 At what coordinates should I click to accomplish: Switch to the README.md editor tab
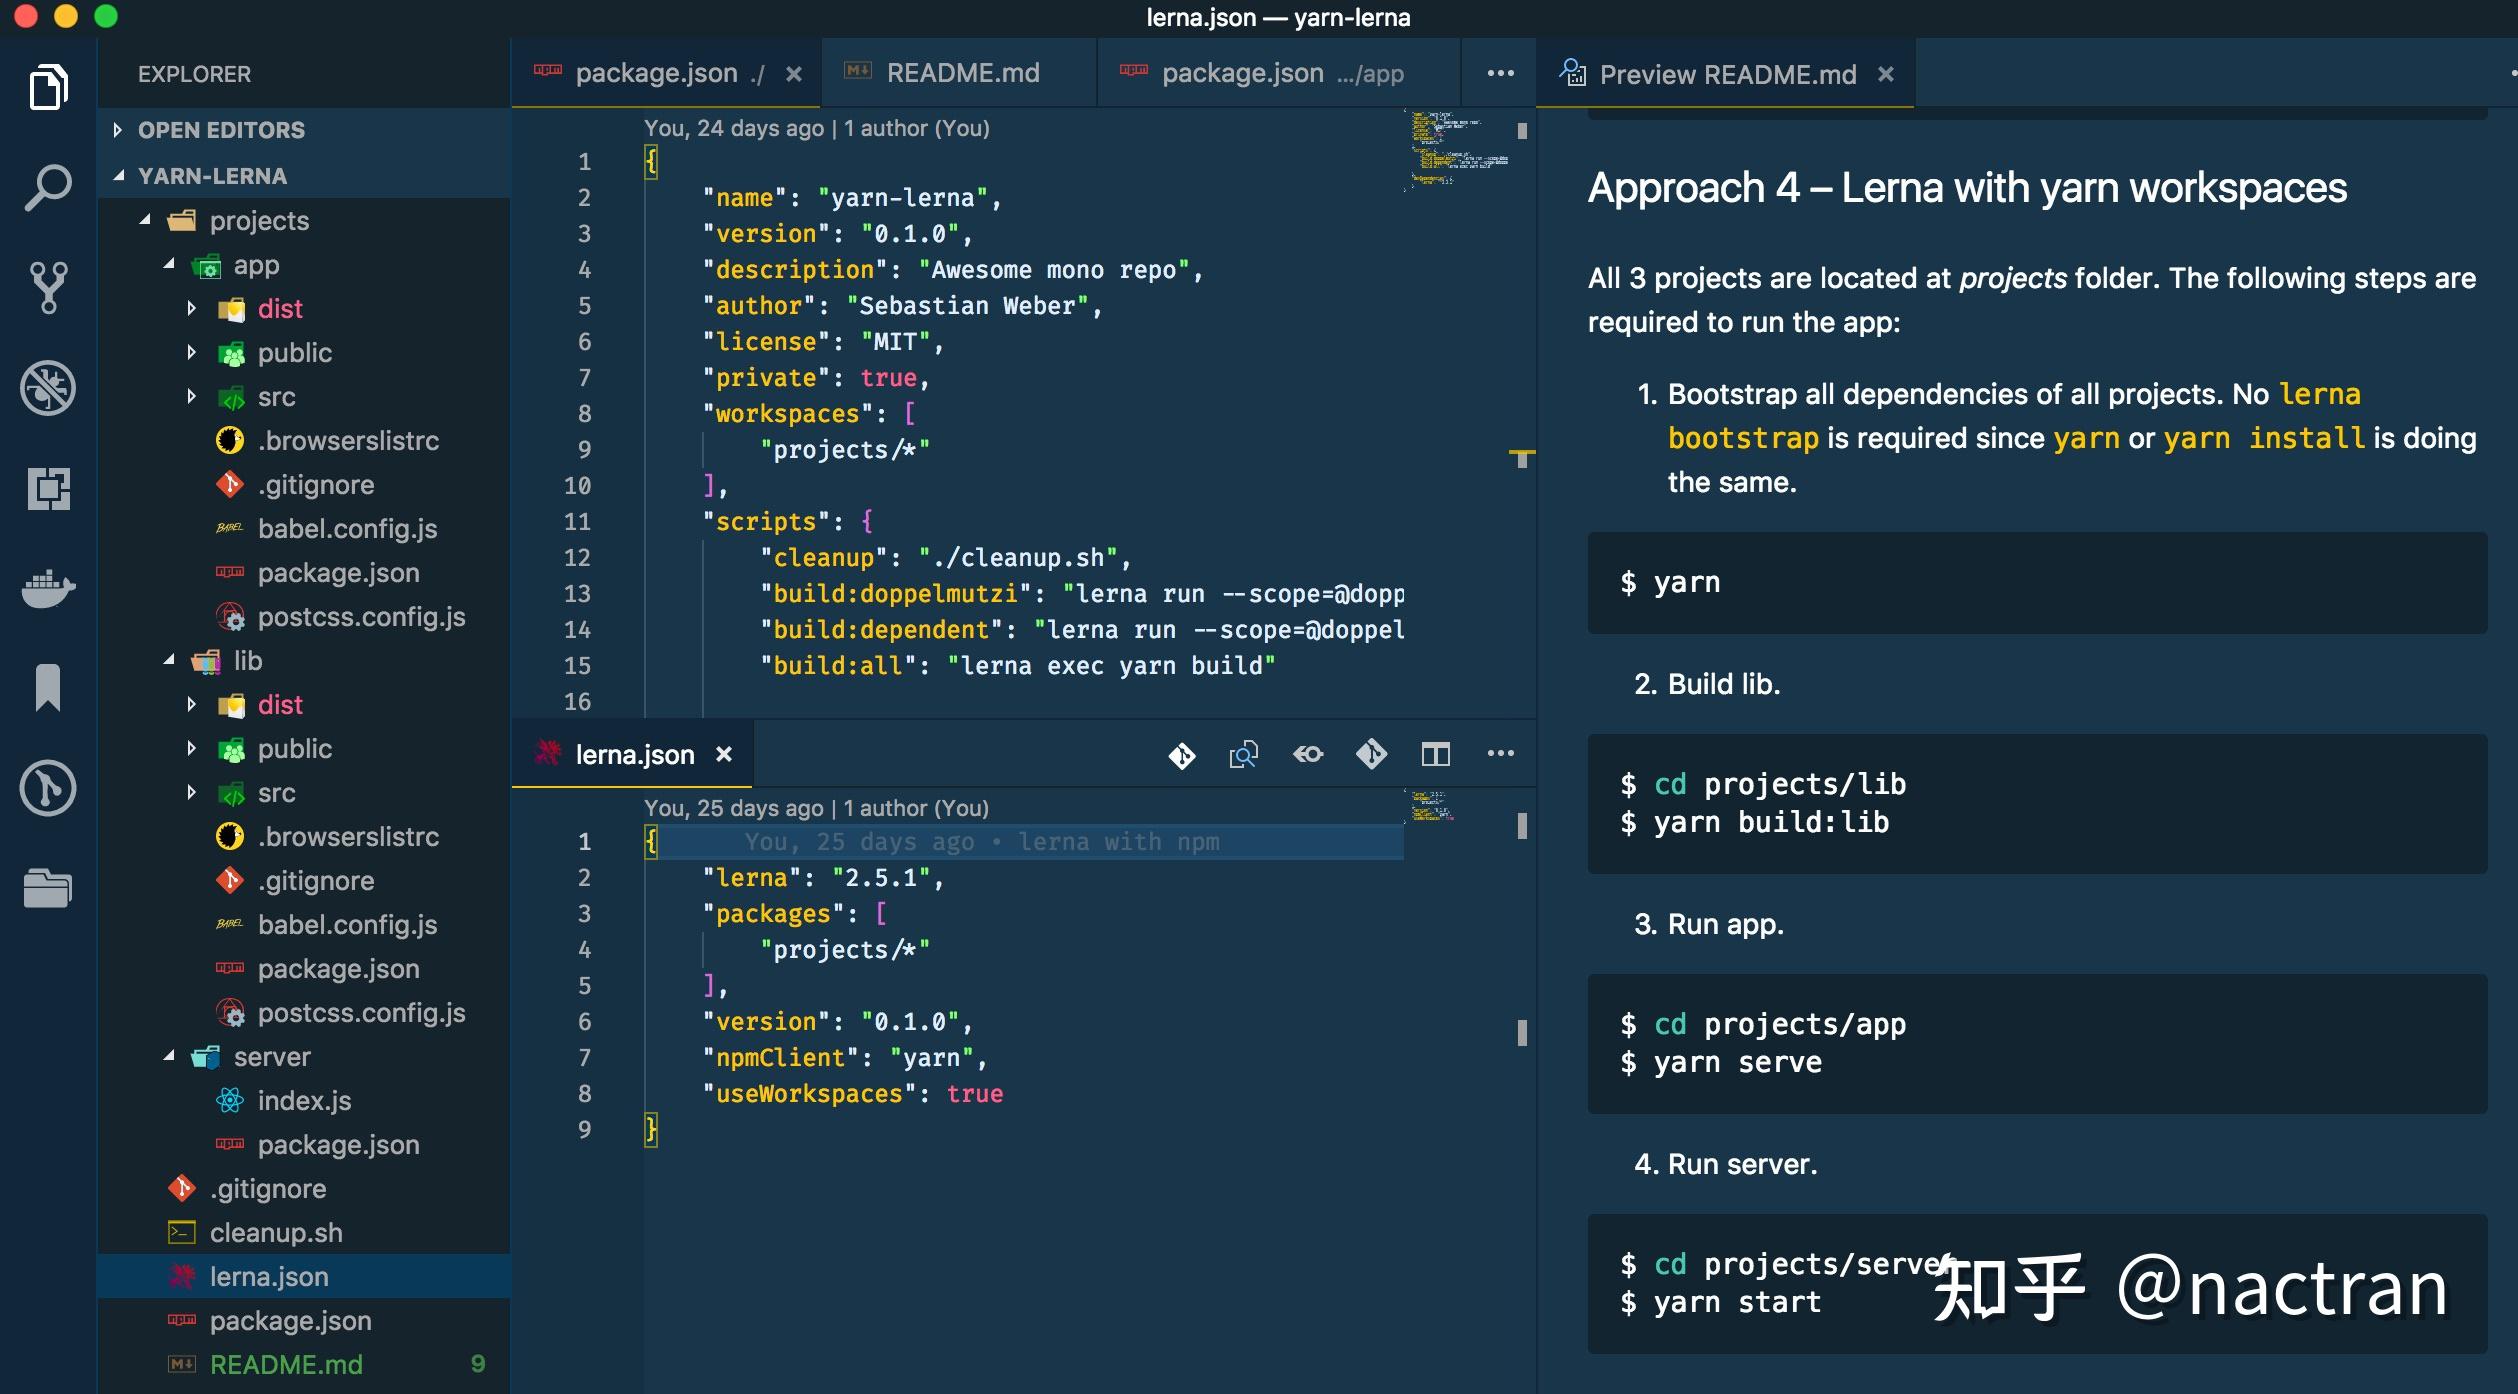pyautogui.click(x=962, y=73)
